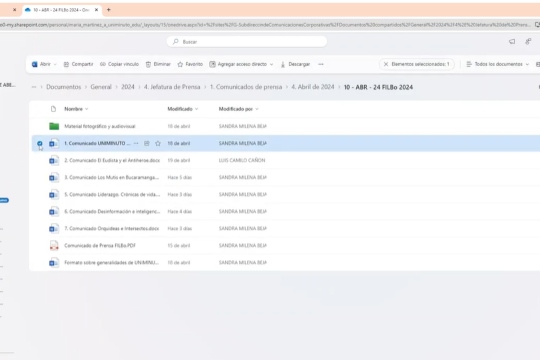
Task: Expand Agregar acceso directo dropdown
Action: coord(271,64)
